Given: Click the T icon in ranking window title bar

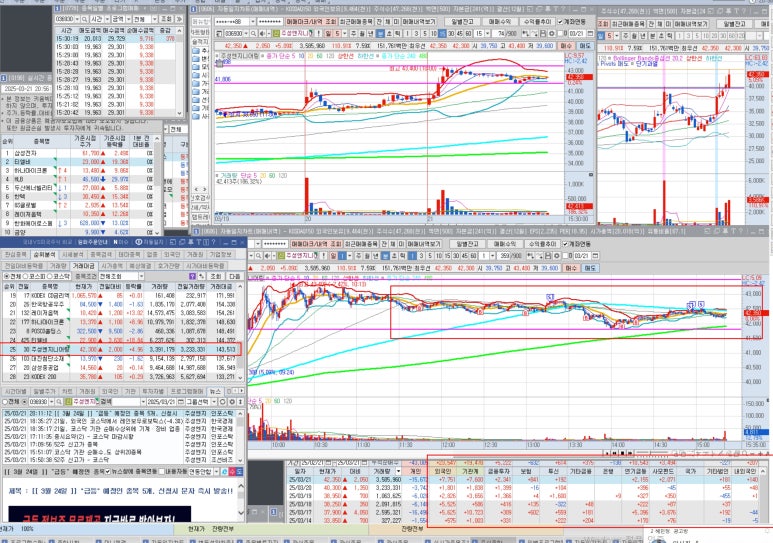Looking at the screenshot, I should coord(199,242).
